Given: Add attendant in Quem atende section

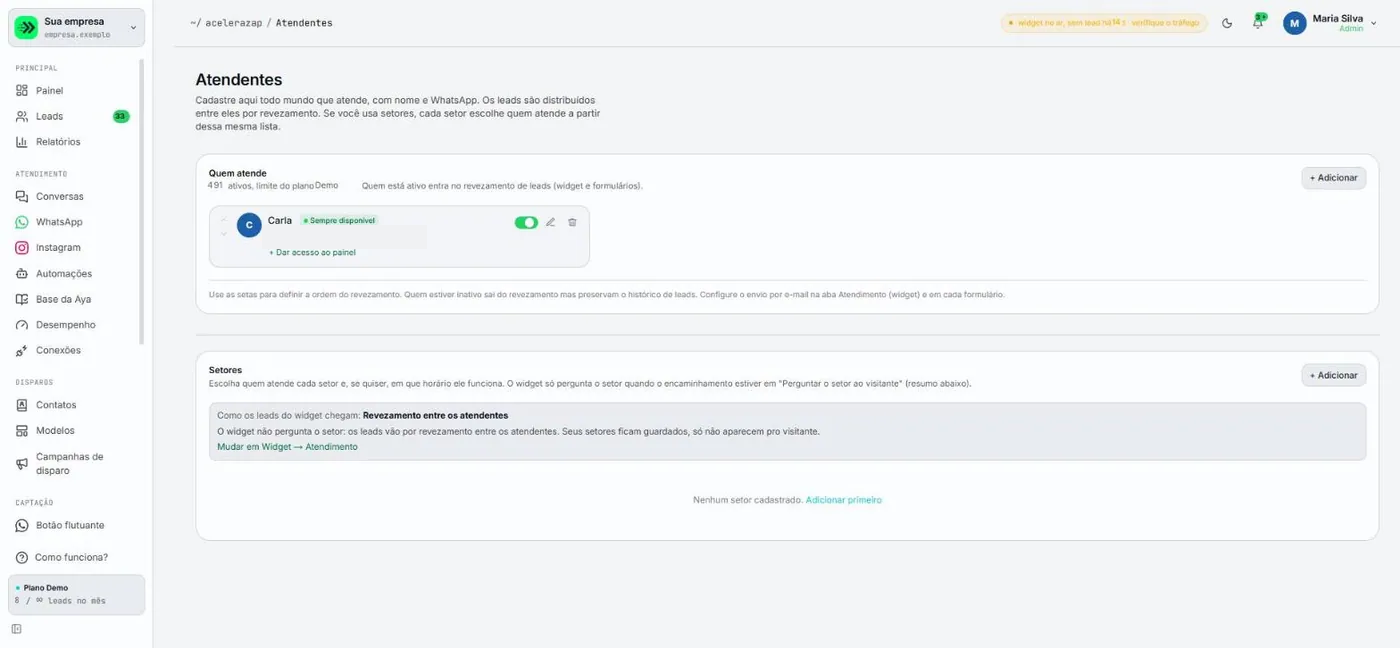Looking at the screenshot, I should pyautogui.click(x=1333, y=178).
